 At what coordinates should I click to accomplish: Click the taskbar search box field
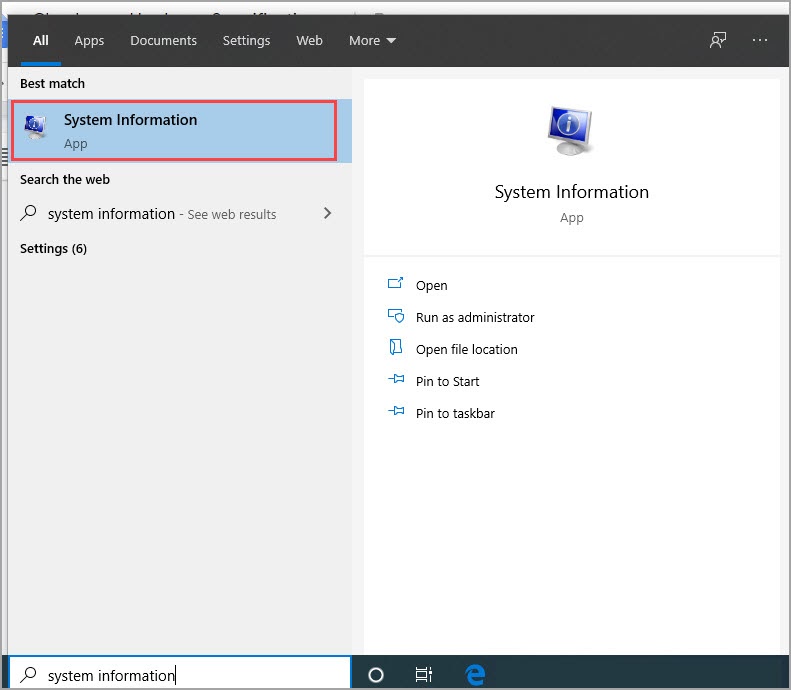180,674
